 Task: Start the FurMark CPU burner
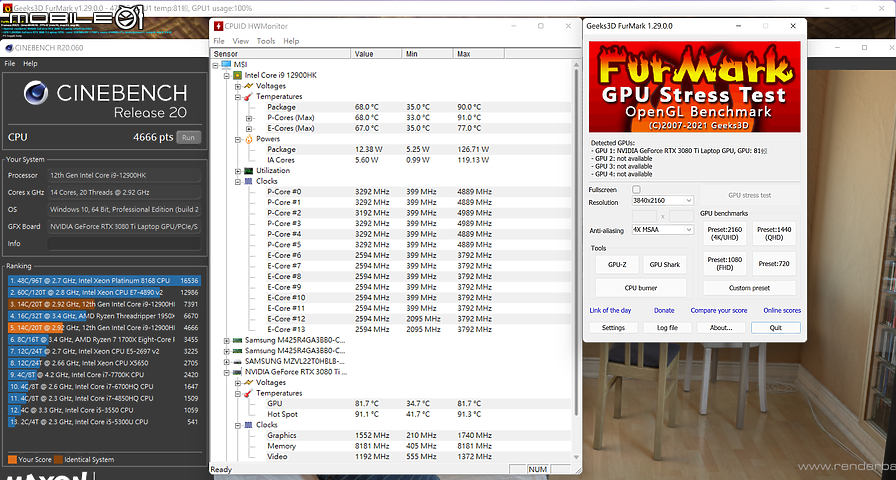coord(641,288)
